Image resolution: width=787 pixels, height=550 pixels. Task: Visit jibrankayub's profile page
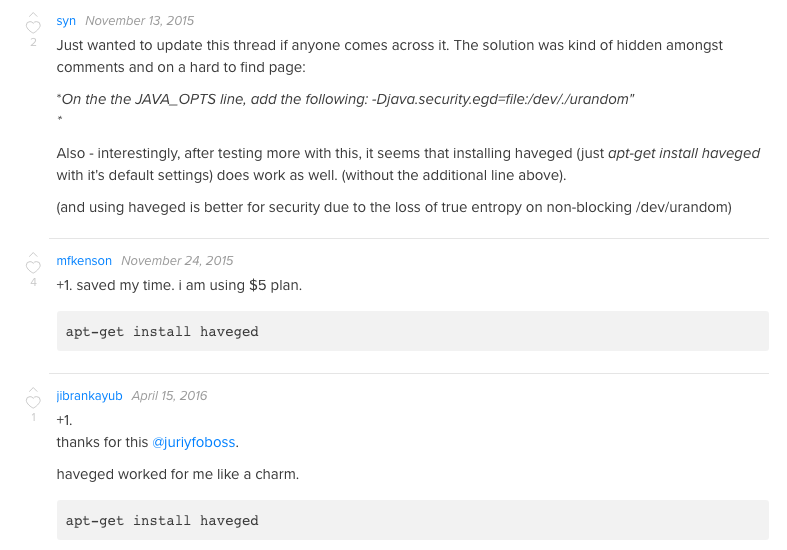coord(89,396)
